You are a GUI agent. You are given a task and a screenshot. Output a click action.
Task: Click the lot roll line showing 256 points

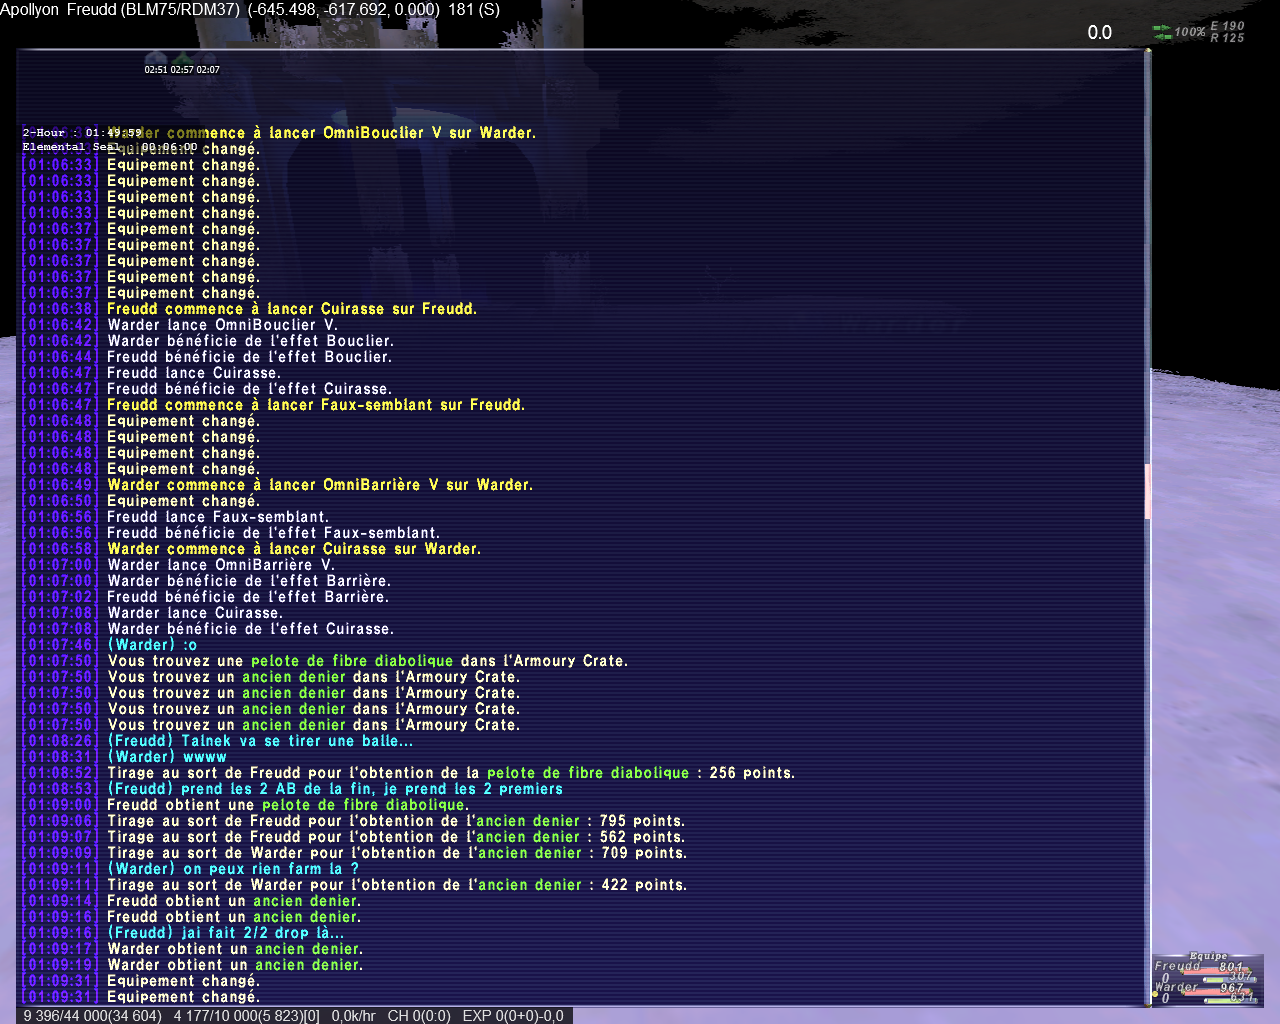[451, 773]
